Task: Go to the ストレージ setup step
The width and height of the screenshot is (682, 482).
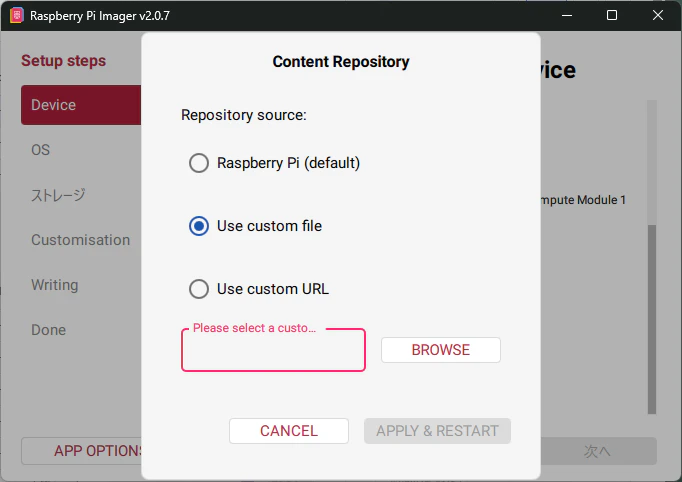Action: pyautogui.click(x=58, y=195)
